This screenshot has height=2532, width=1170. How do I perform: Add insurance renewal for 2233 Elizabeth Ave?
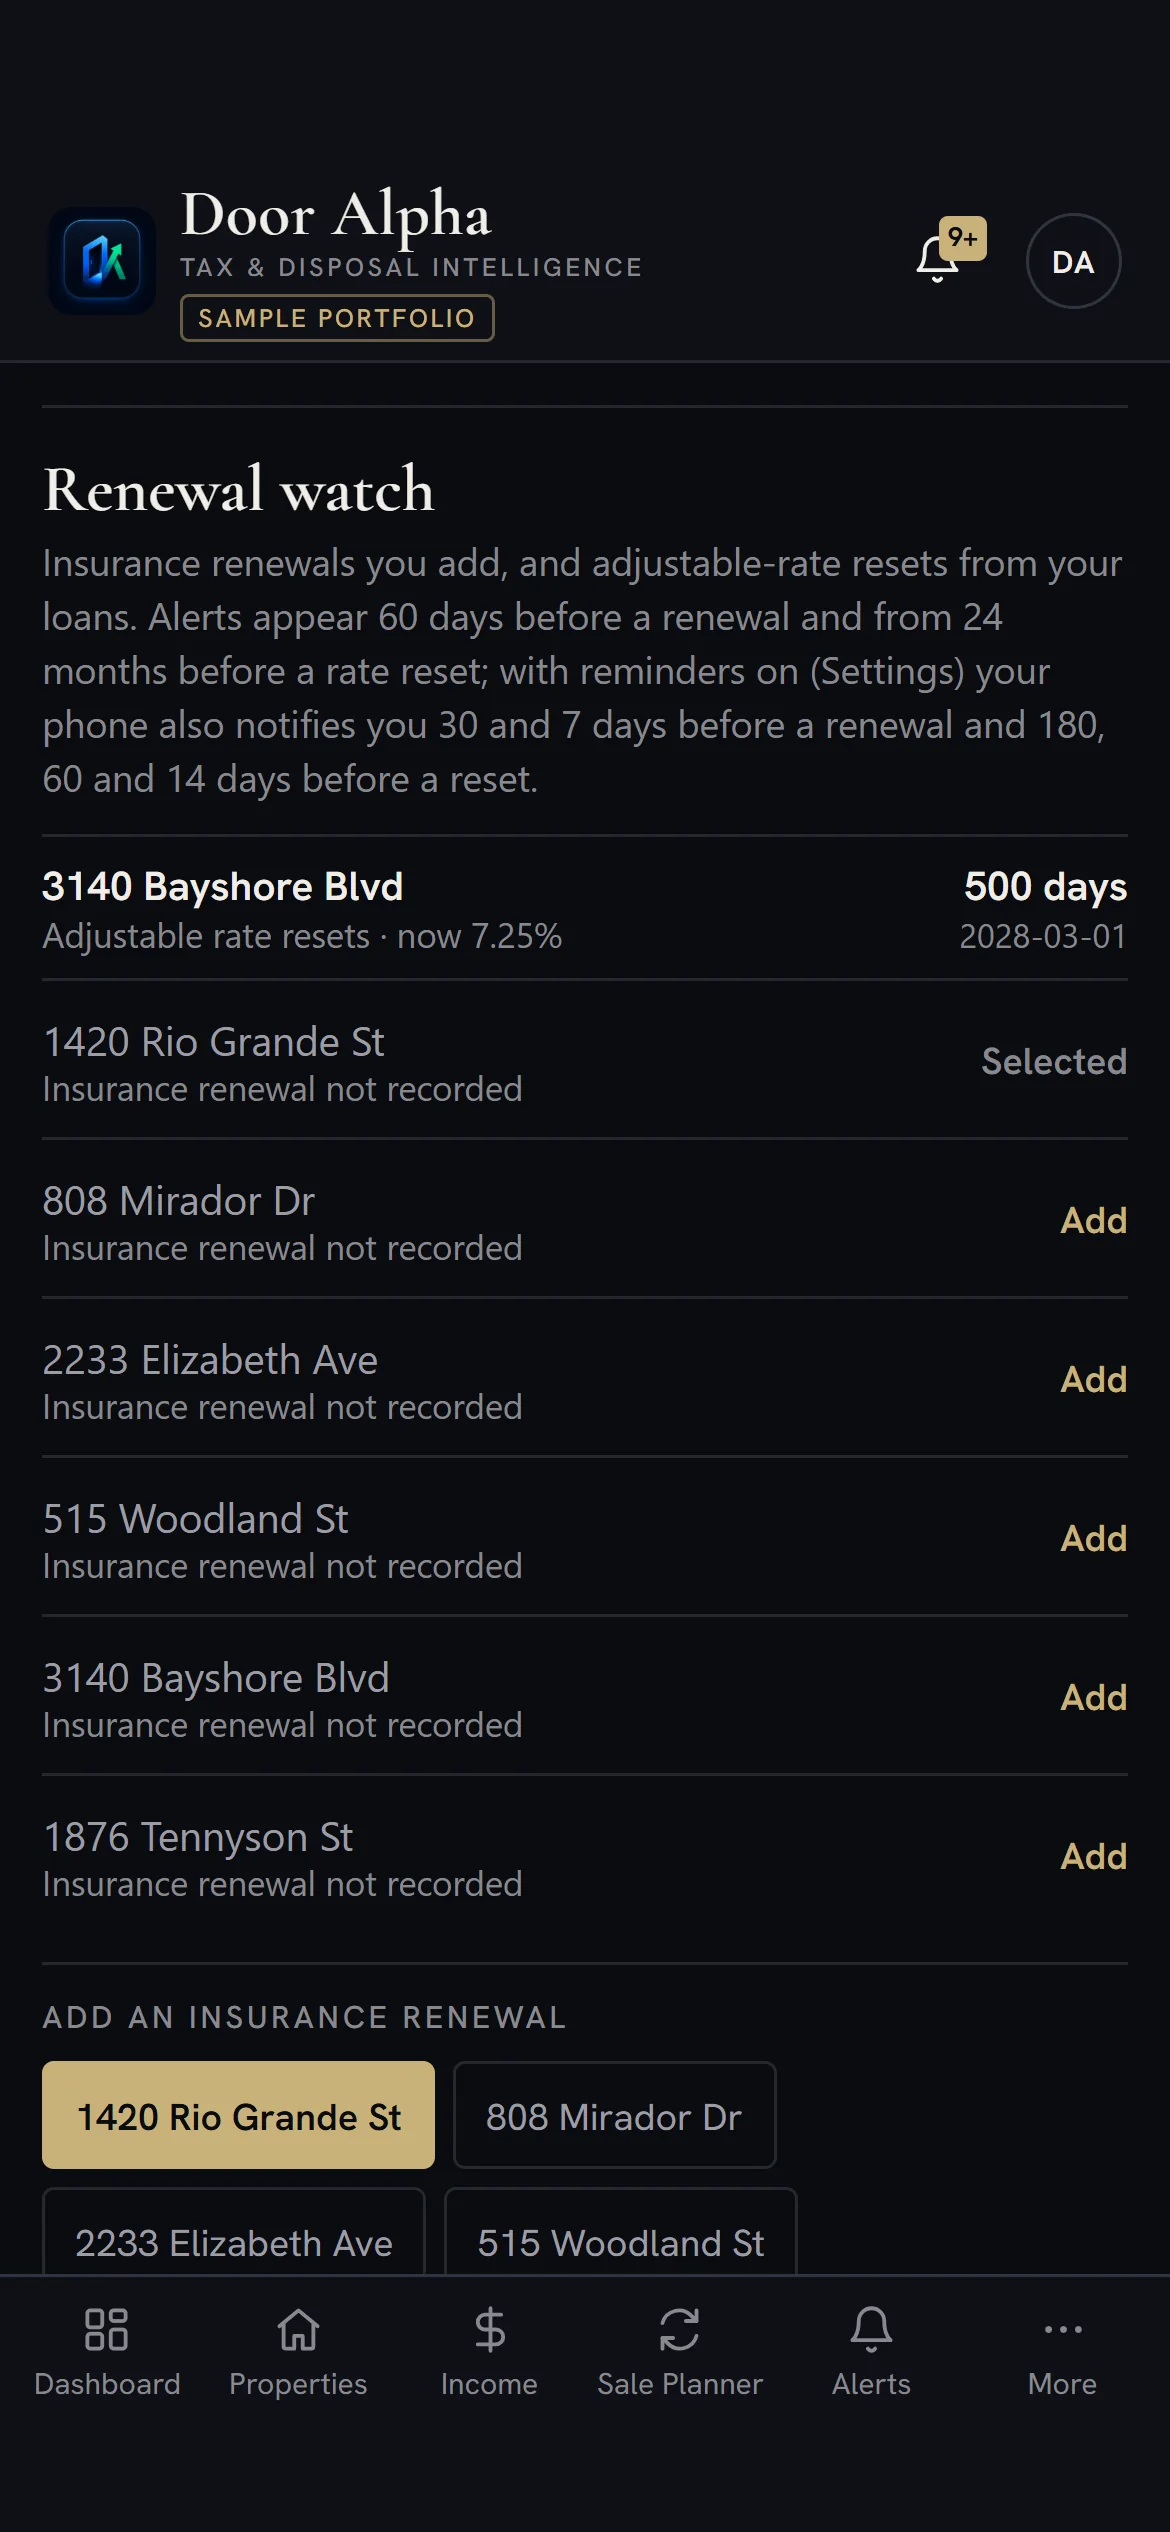point(1094,1379)
